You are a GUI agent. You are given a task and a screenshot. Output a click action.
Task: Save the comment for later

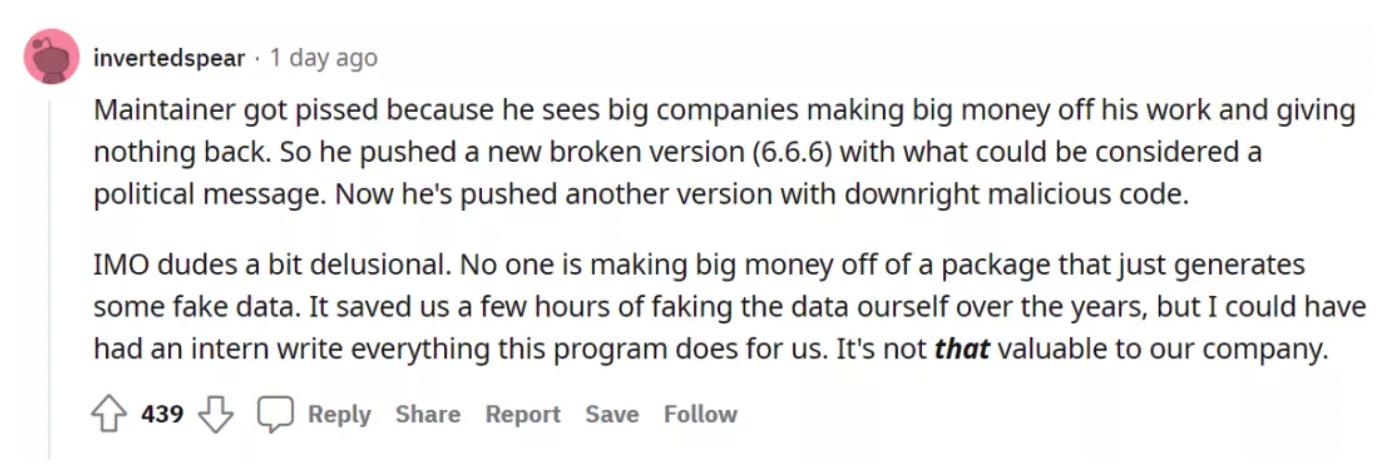click(x=612, y=414)
